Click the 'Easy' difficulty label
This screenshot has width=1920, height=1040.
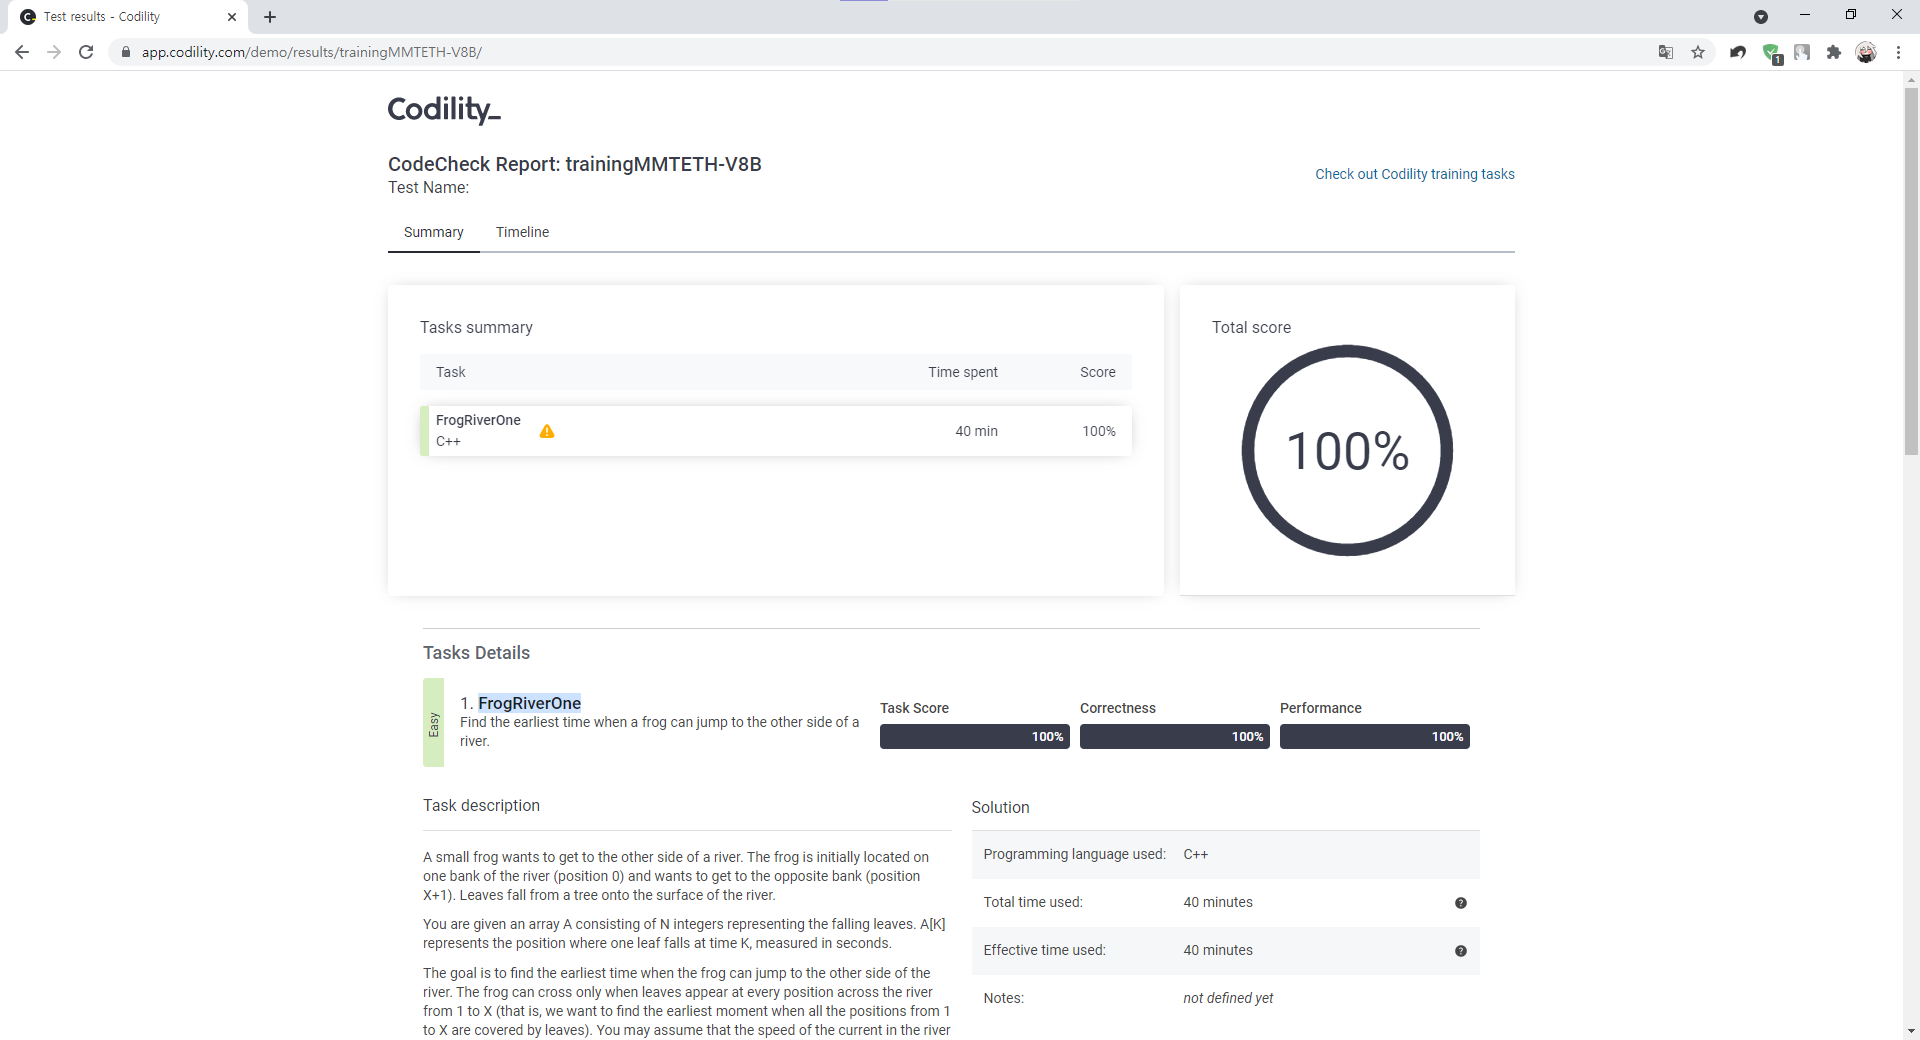[x=433, y=724]
